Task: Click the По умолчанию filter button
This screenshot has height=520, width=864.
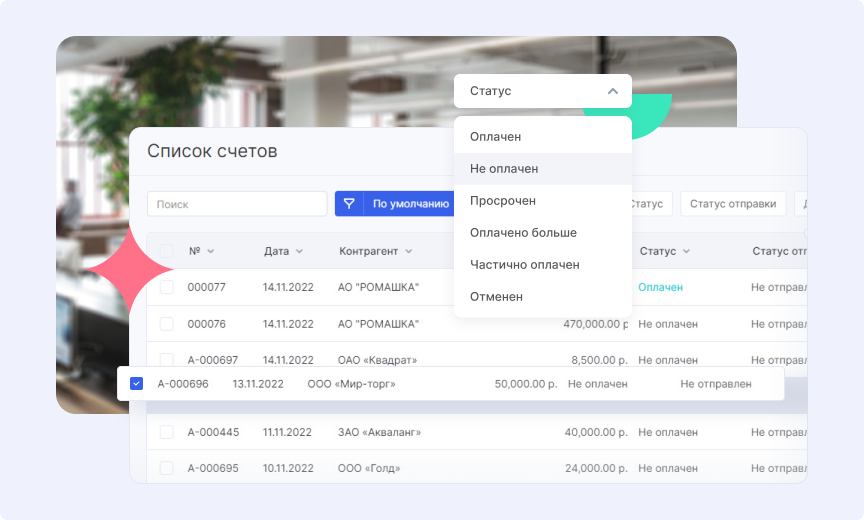Action: [x=408, y=204]
